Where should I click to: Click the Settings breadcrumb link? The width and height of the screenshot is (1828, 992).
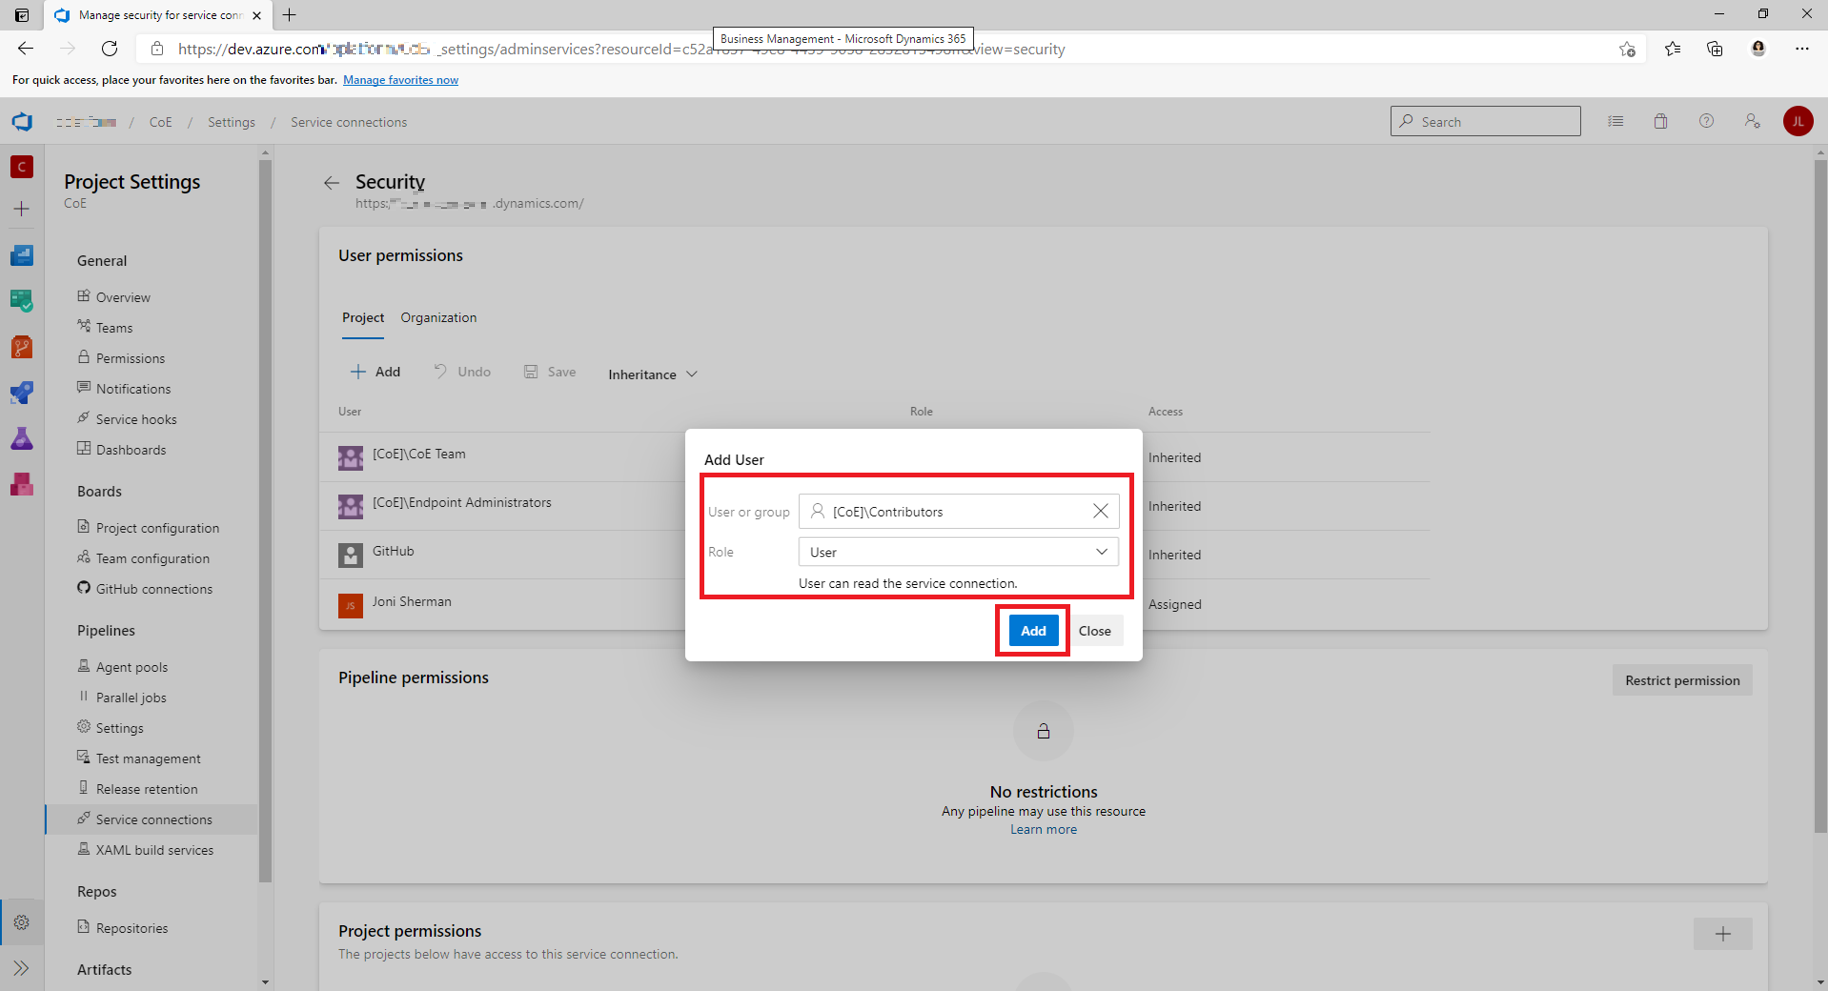coord(231,122)
